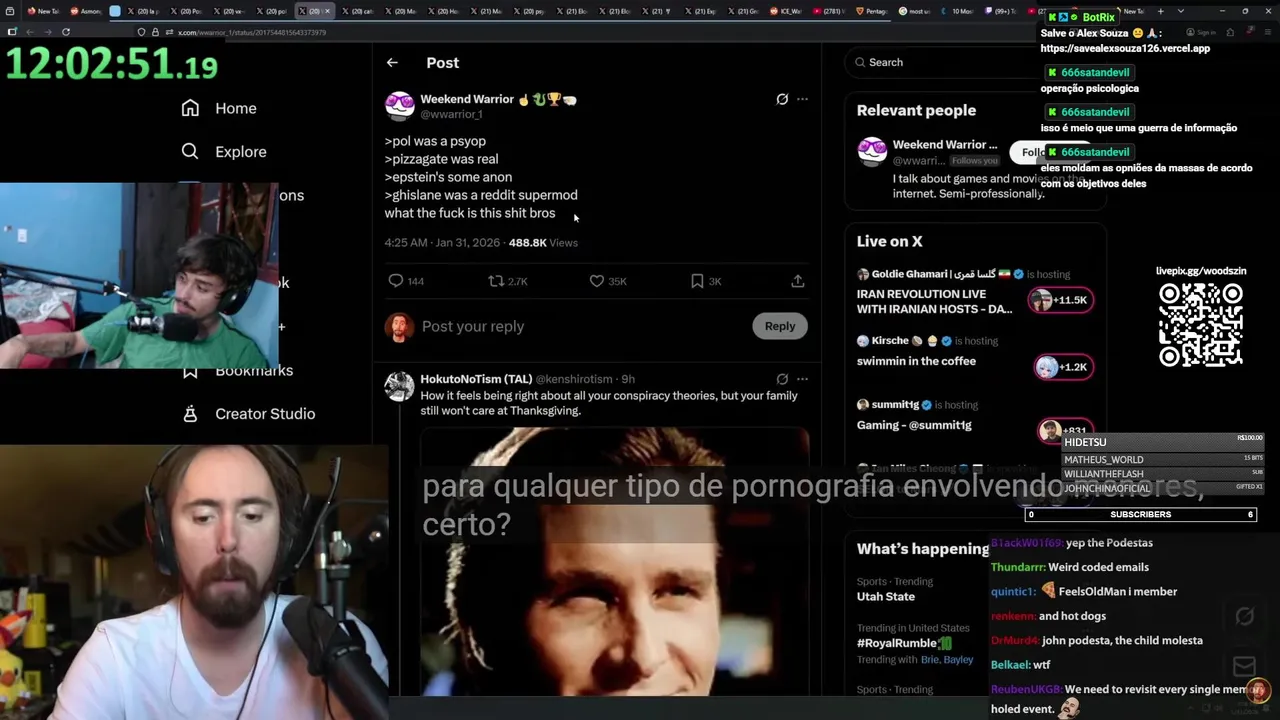Open Home in X sidebar
Viewport: 1280px width, 720px height.
click(236, 108)
